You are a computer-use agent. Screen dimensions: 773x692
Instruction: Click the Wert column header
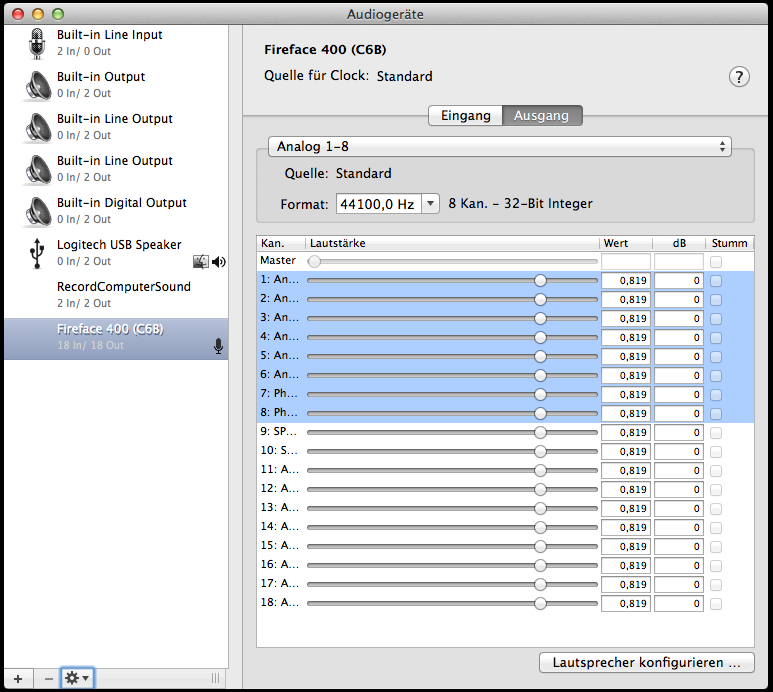pos(626,243)
